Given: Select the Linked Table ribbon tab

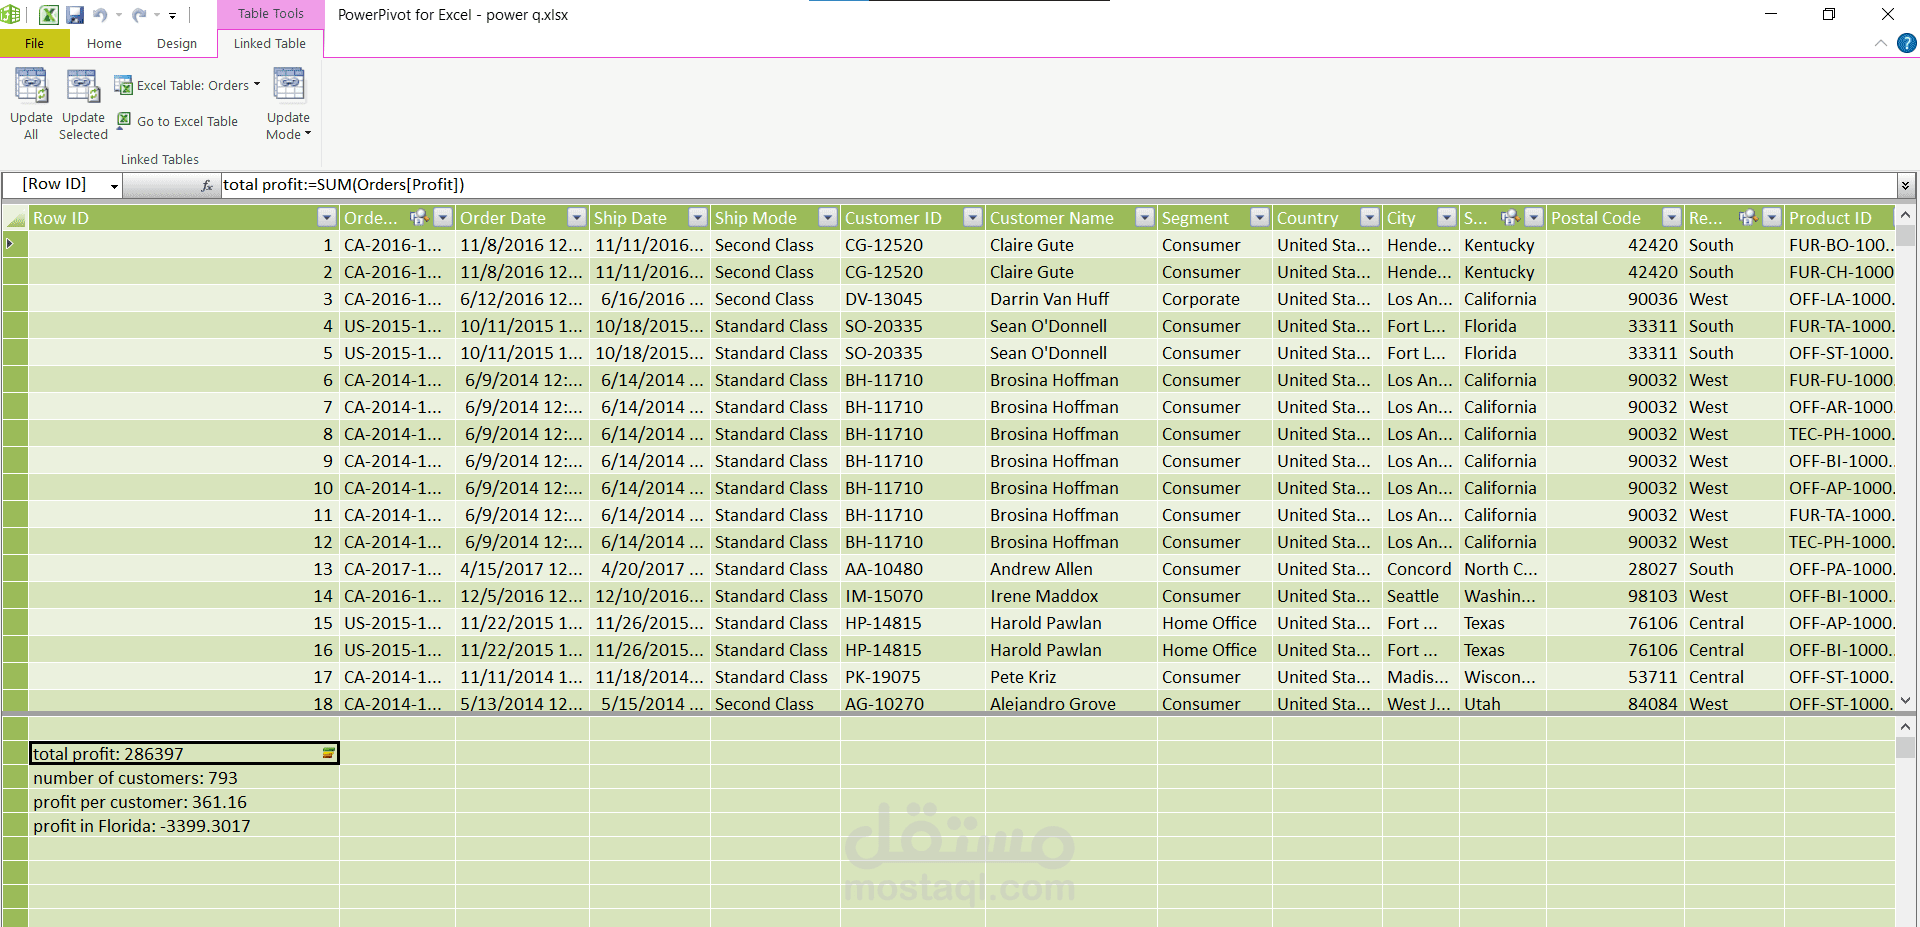Looking at the screenshot, I should pos(270,43).
